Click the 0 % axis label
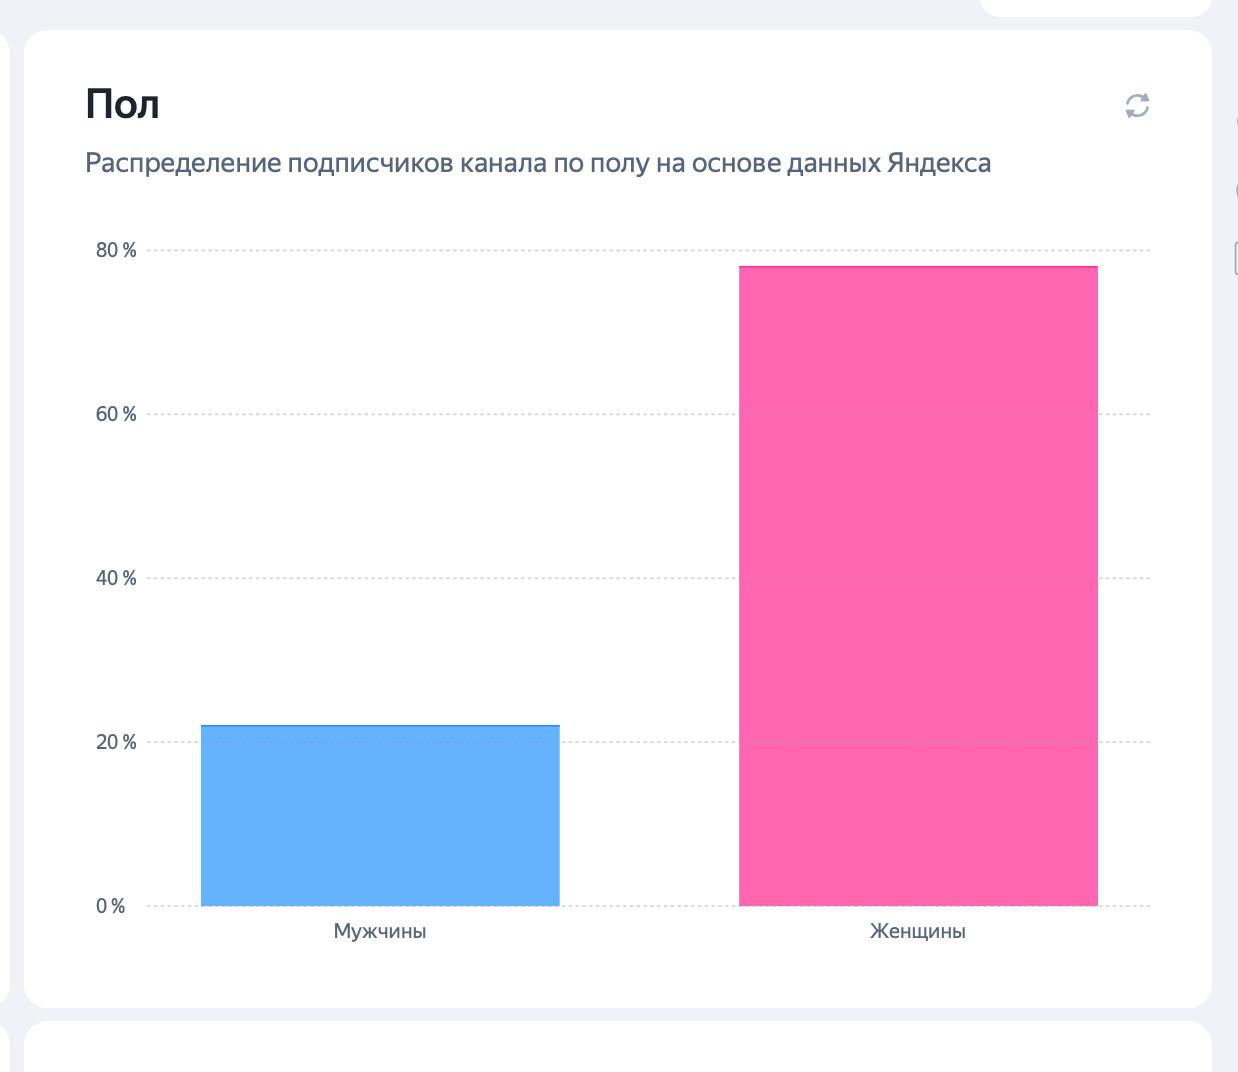1238x1072 pixels. pyautogui.click(x=111, y=906)
